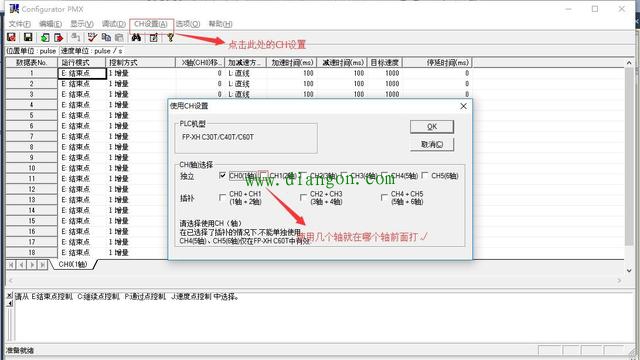Select the CH0(1轴) sheet tab

coord(73,264)
